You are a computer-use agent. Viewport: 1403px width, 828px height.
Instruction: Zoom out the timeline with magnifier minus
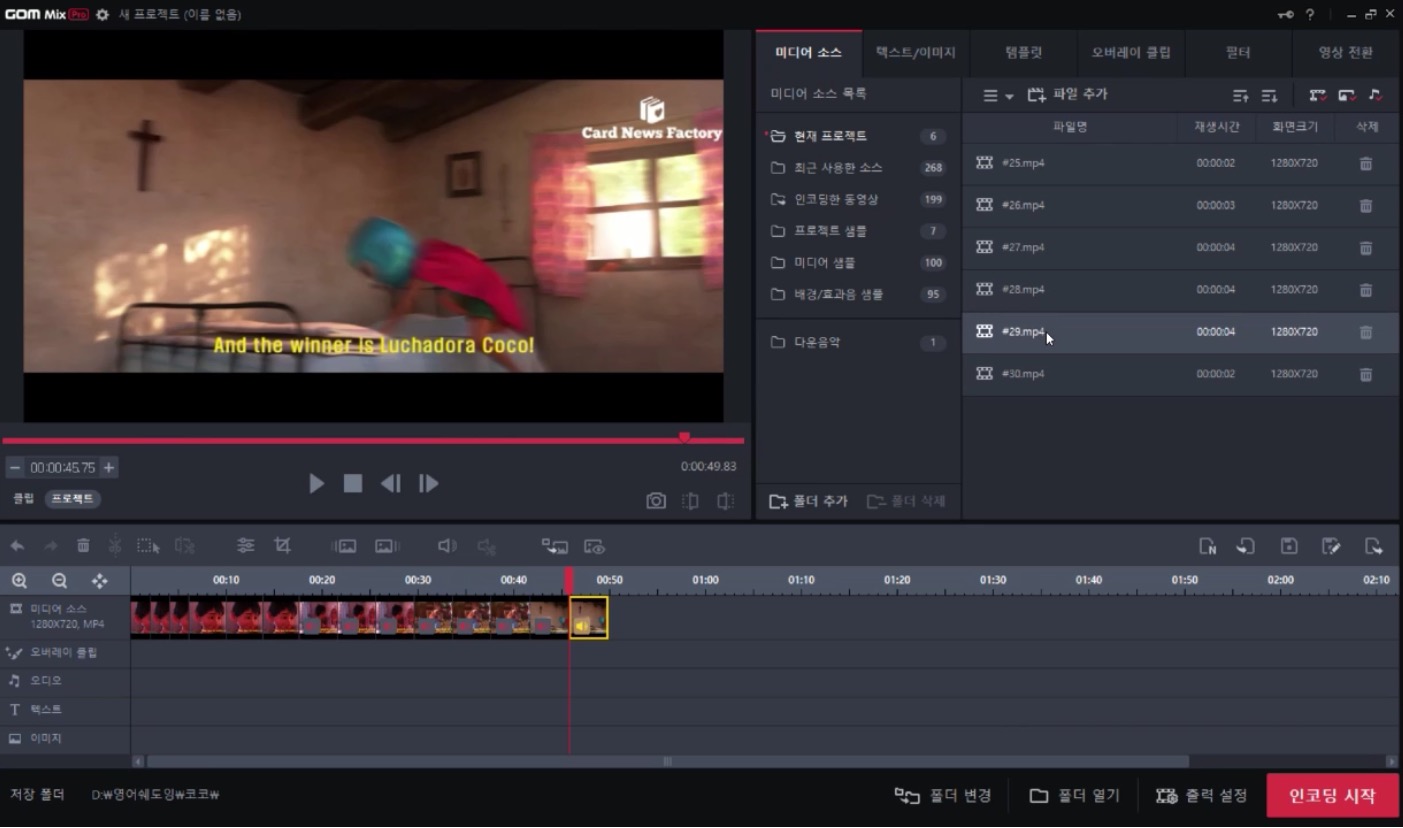[x=59, y=581]
